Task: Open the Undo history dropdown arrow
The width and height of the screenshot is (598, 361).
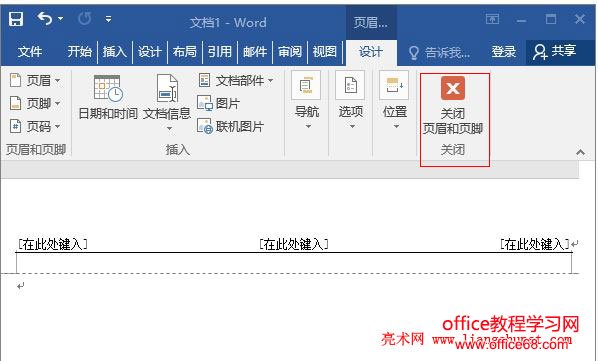Action: [61, 18]
